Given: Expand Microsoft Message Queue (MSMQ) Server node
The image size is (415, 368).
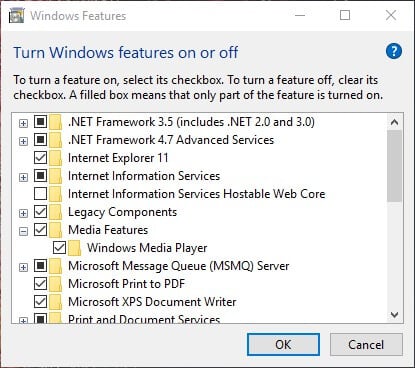Looking at the screenshot, I should point(23,267).
